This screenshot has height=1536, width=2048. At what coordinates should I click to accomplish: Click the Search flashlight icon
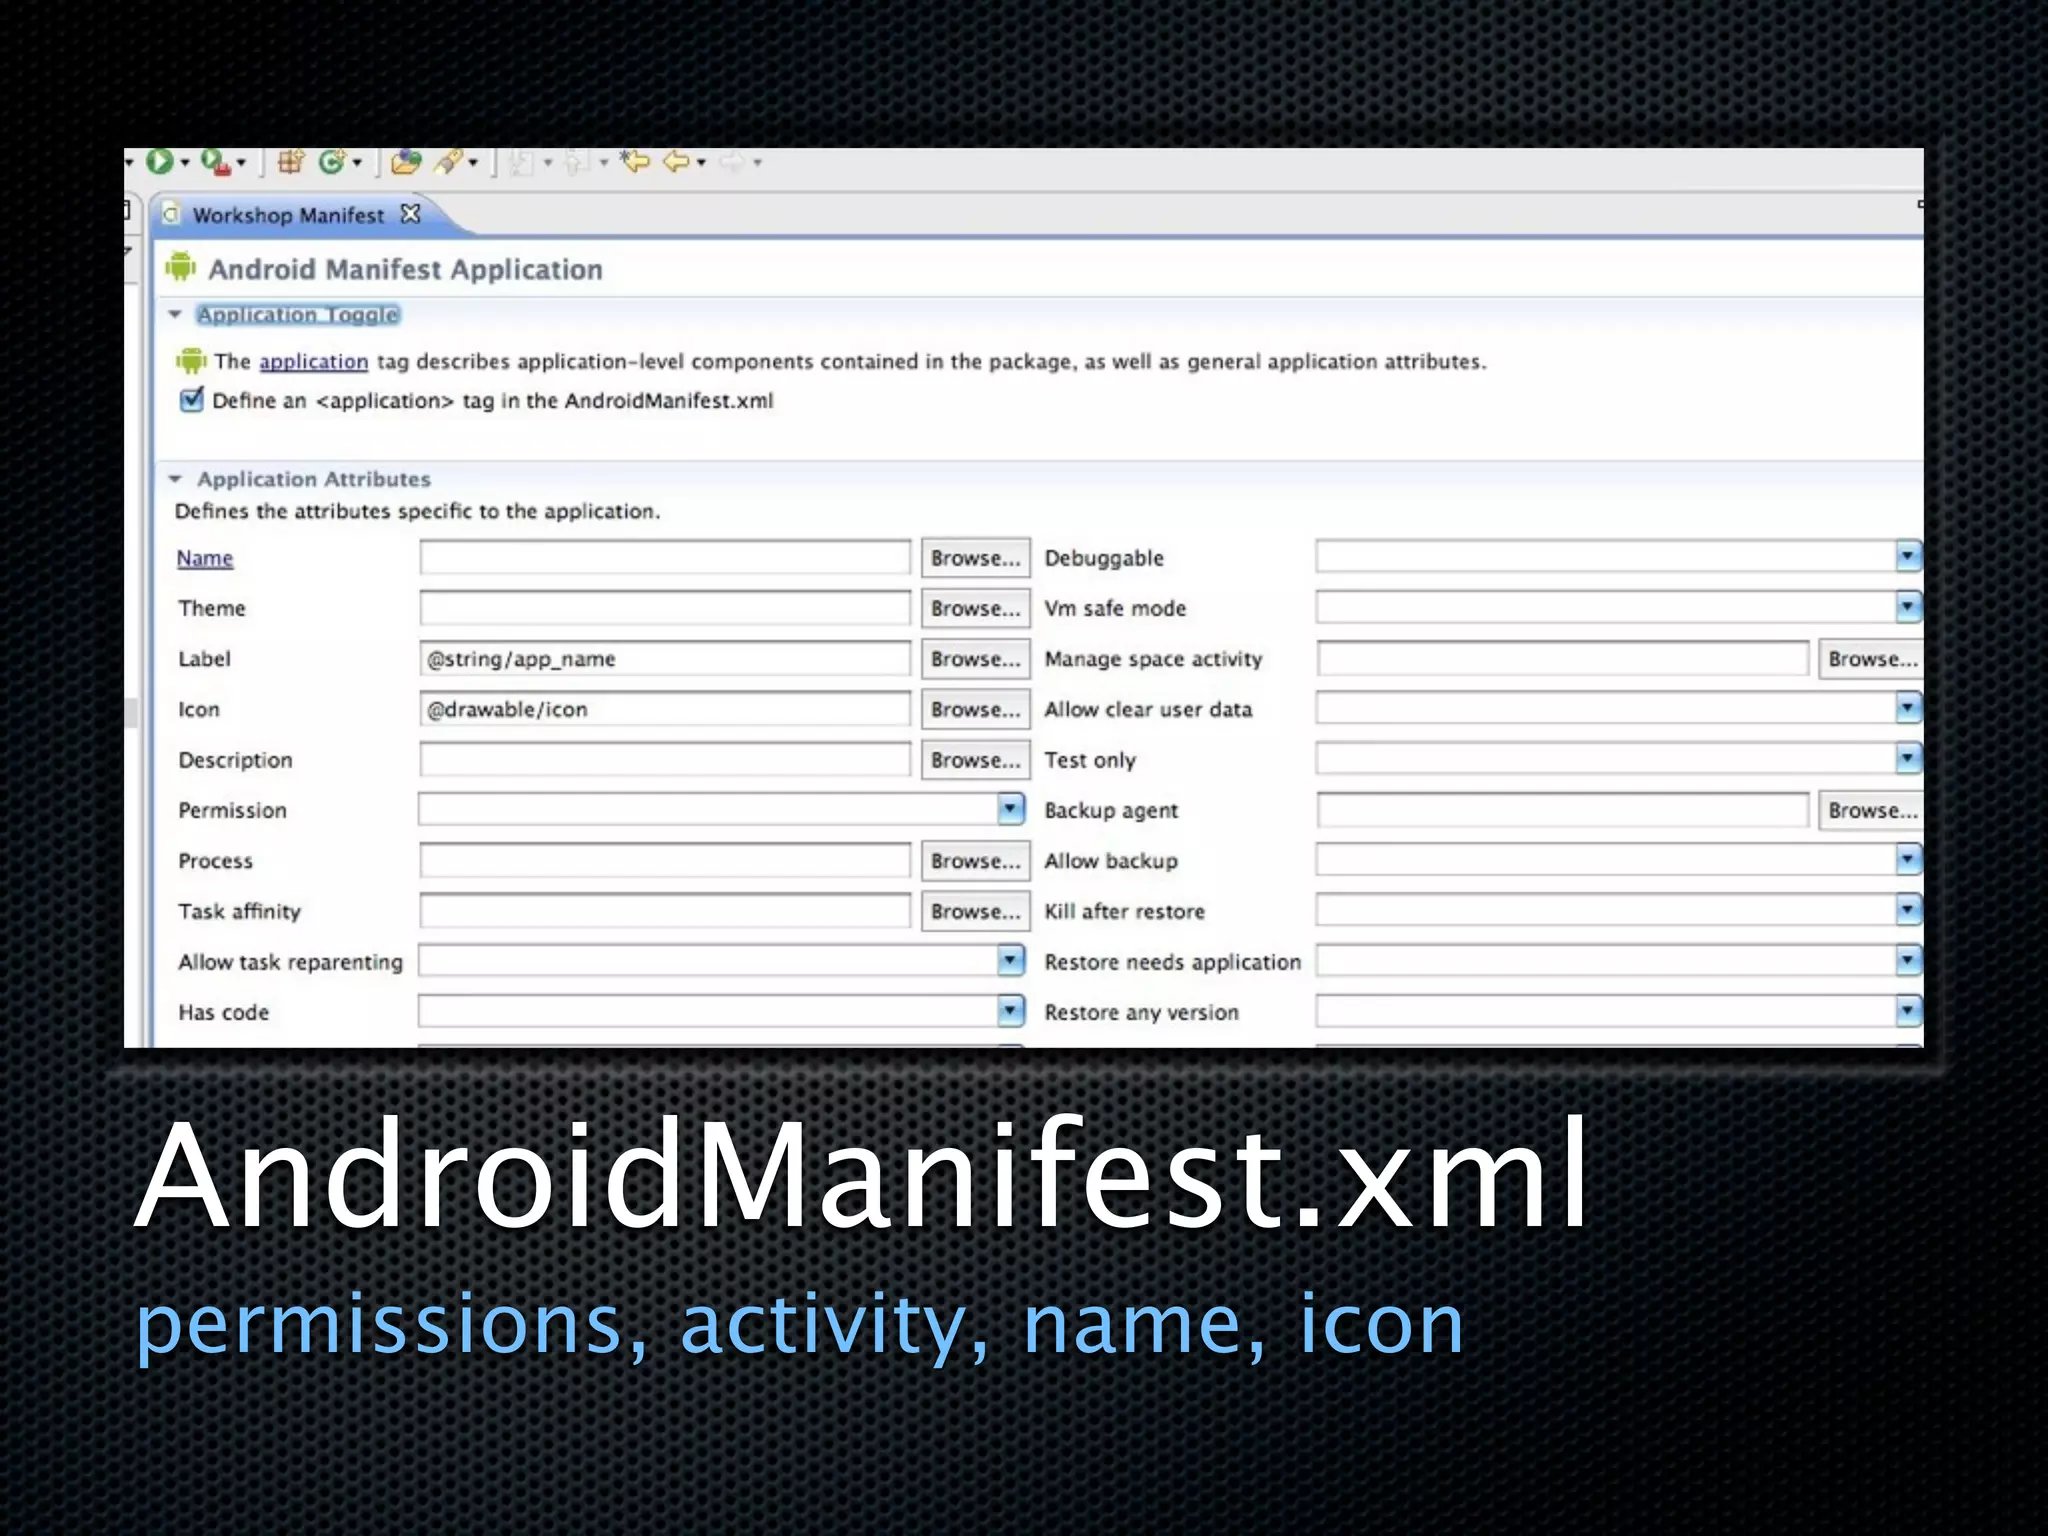(449, 161)
